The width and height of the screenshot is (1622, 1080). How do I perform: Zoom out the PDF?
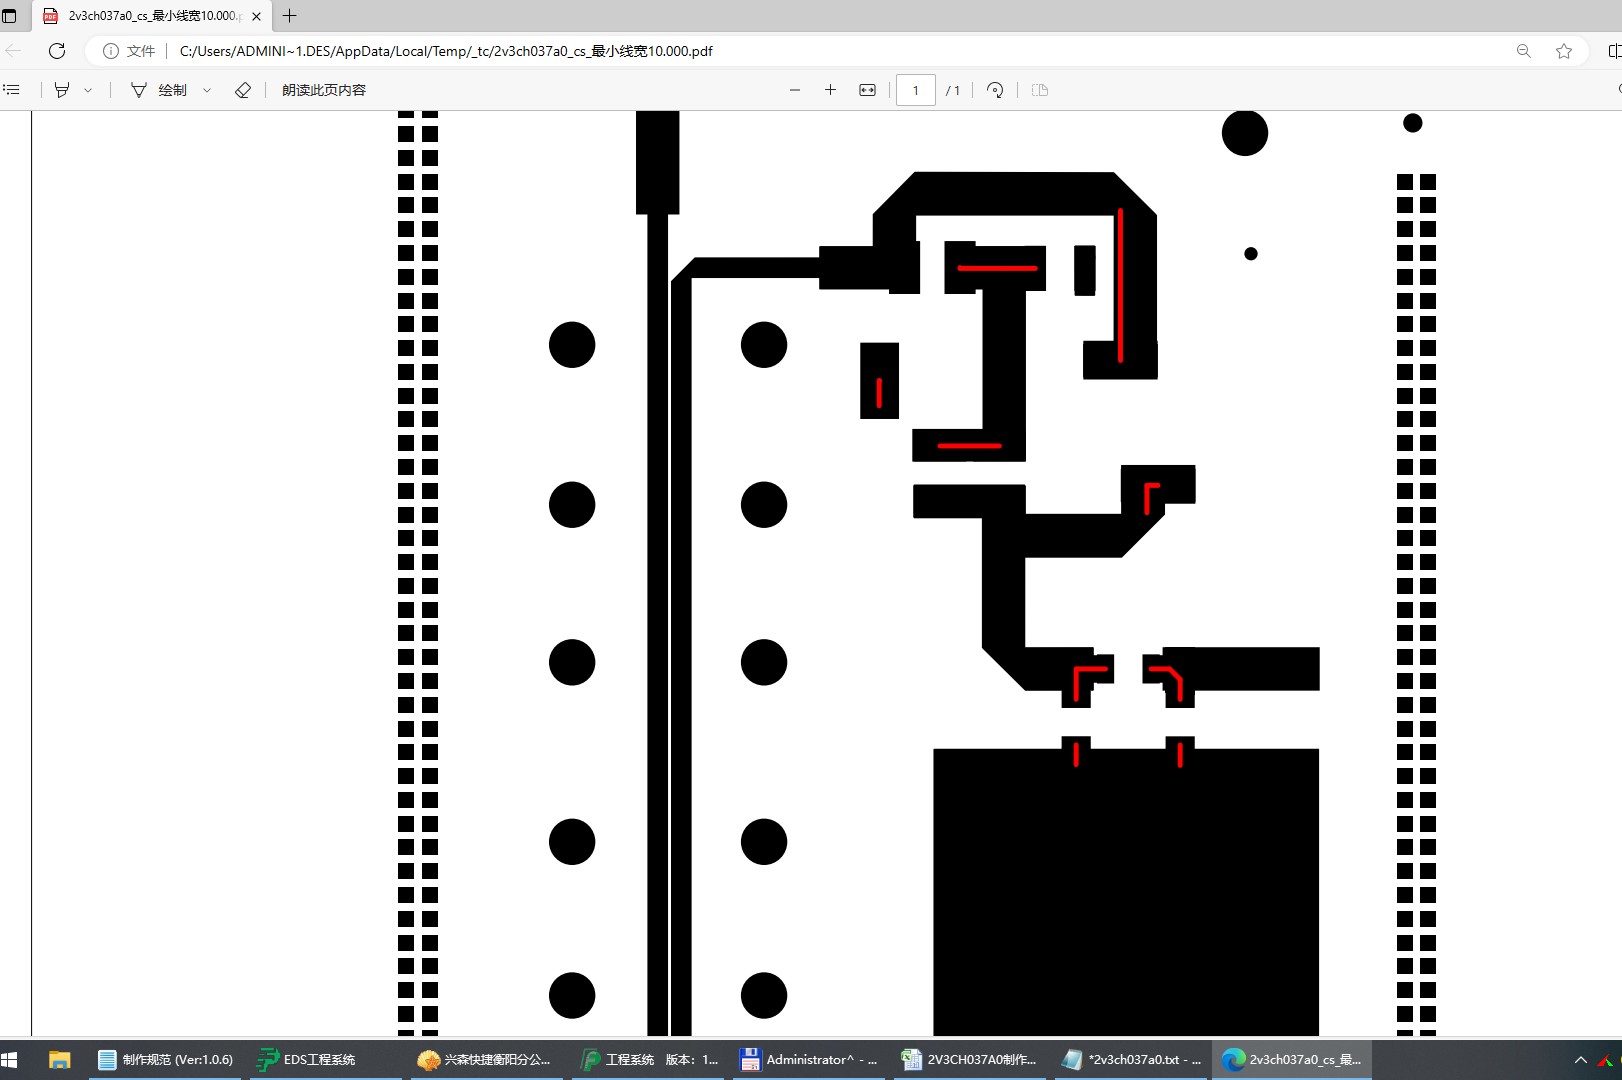[x=795, y=90]
